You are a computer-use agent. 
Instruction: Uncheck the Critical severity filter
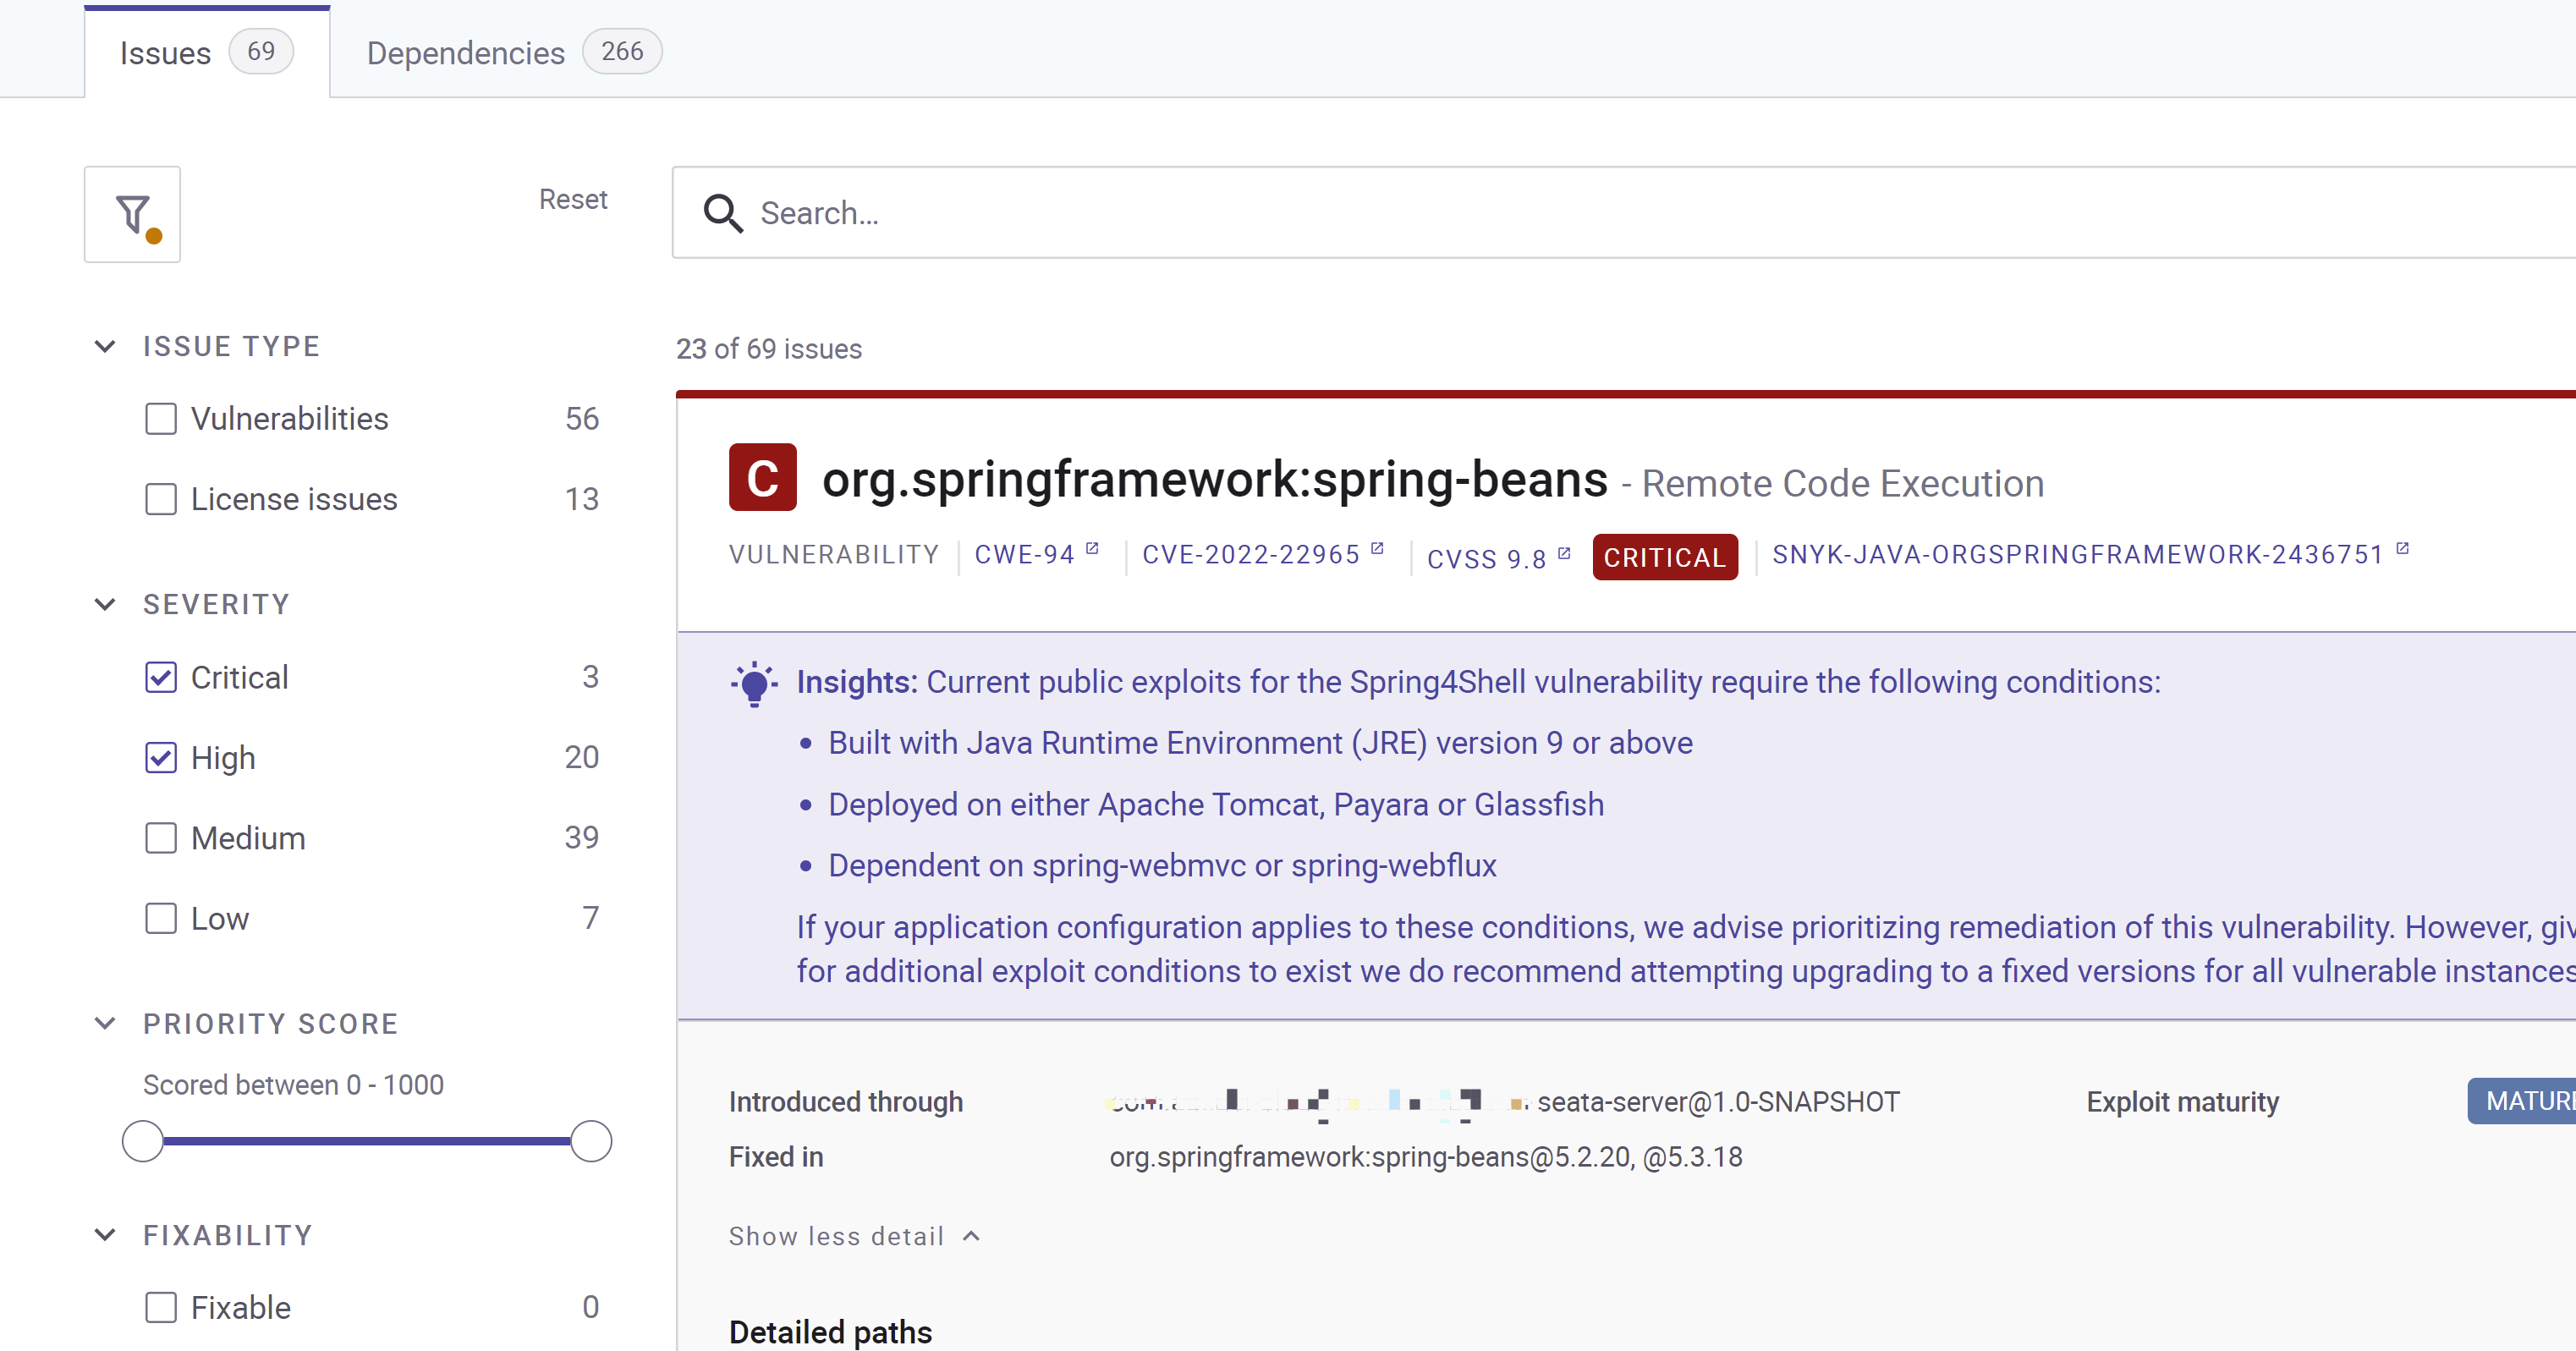[160, 677]
